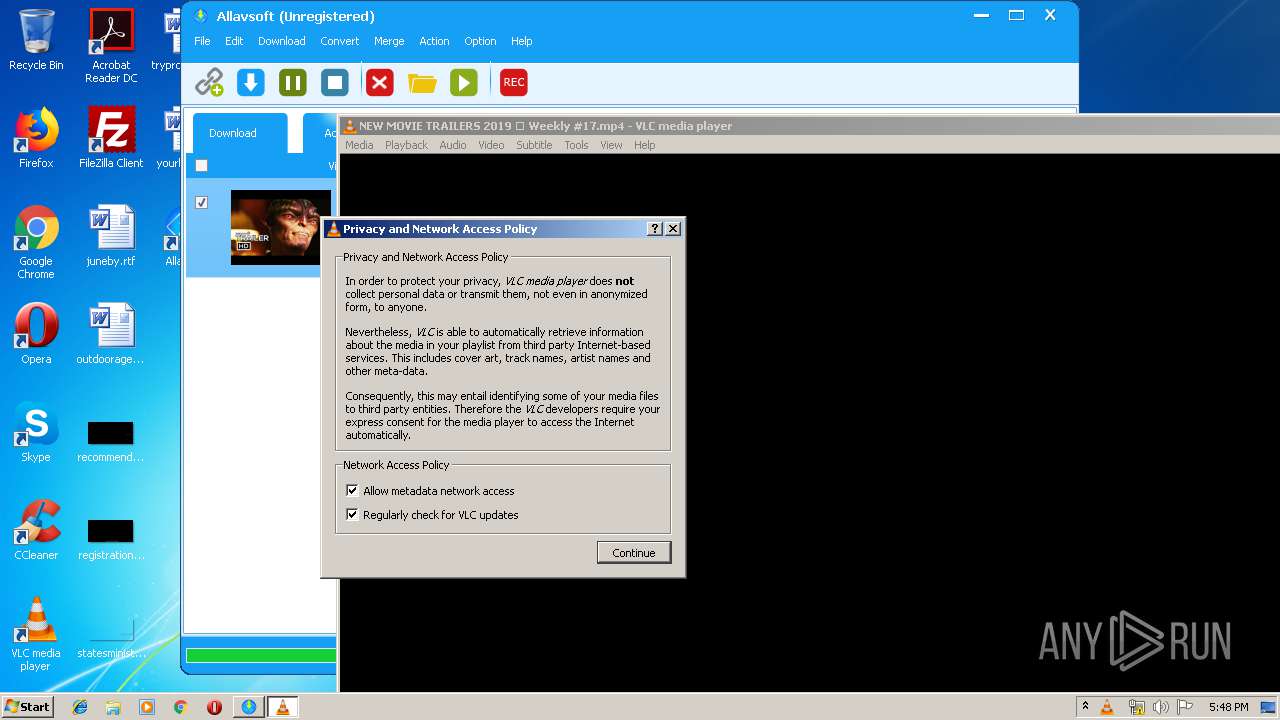The image size is (1280, 720).
Task: Uncheck Allow metadata network access
Action: pos(352,490)
